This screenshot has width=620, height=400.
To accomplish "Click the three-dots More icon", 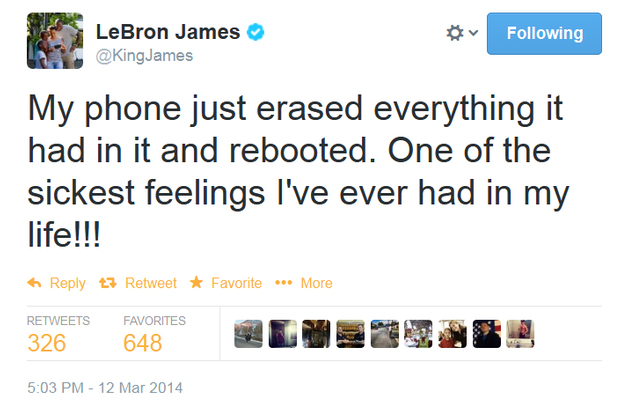I will point(283,283).
